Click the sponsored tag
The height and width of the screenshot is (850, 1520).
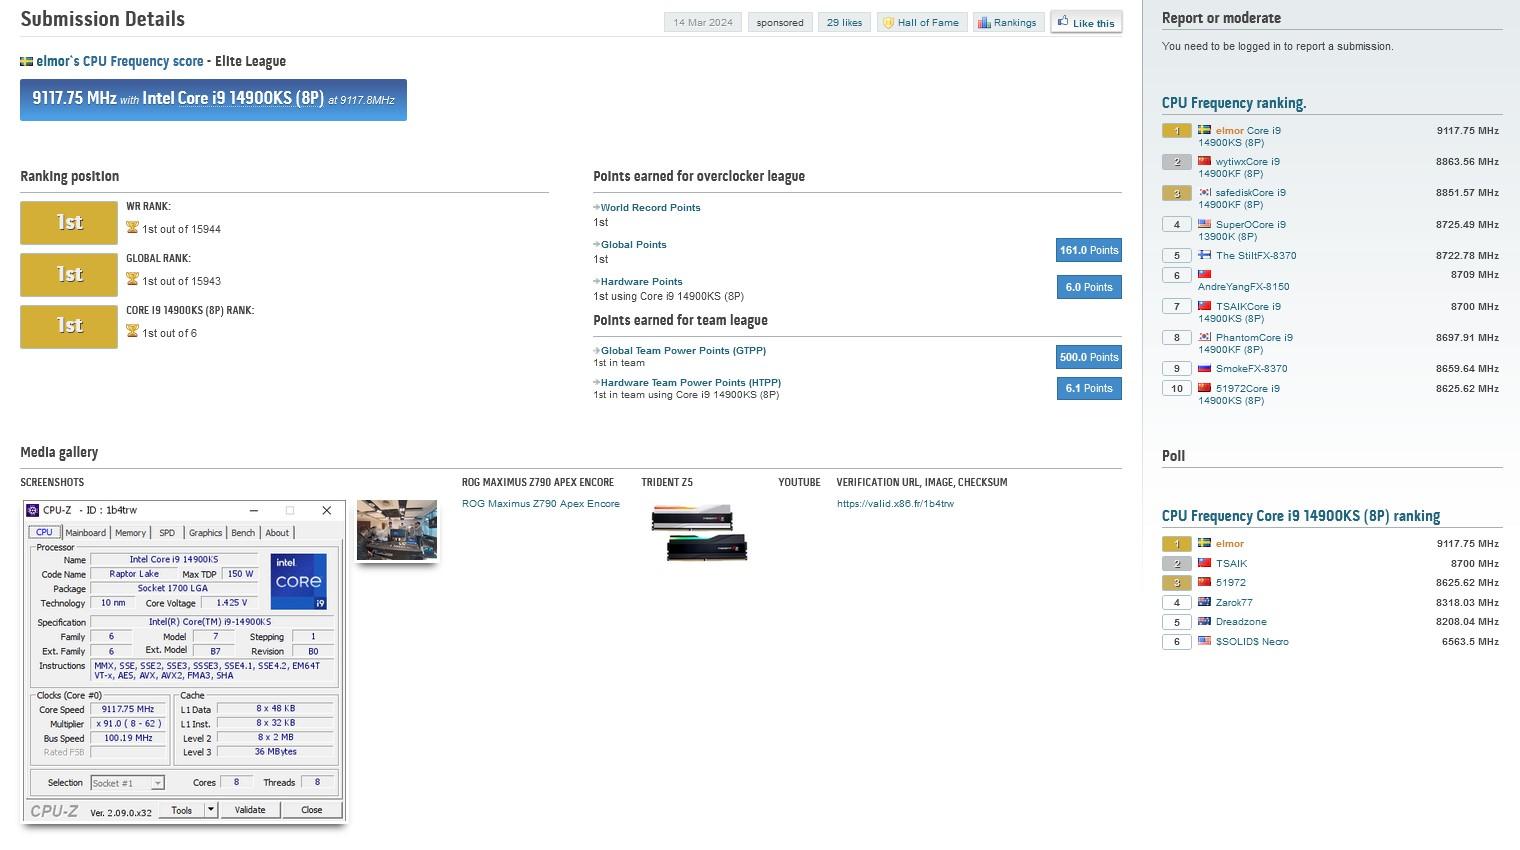click(x=780, y=22)
